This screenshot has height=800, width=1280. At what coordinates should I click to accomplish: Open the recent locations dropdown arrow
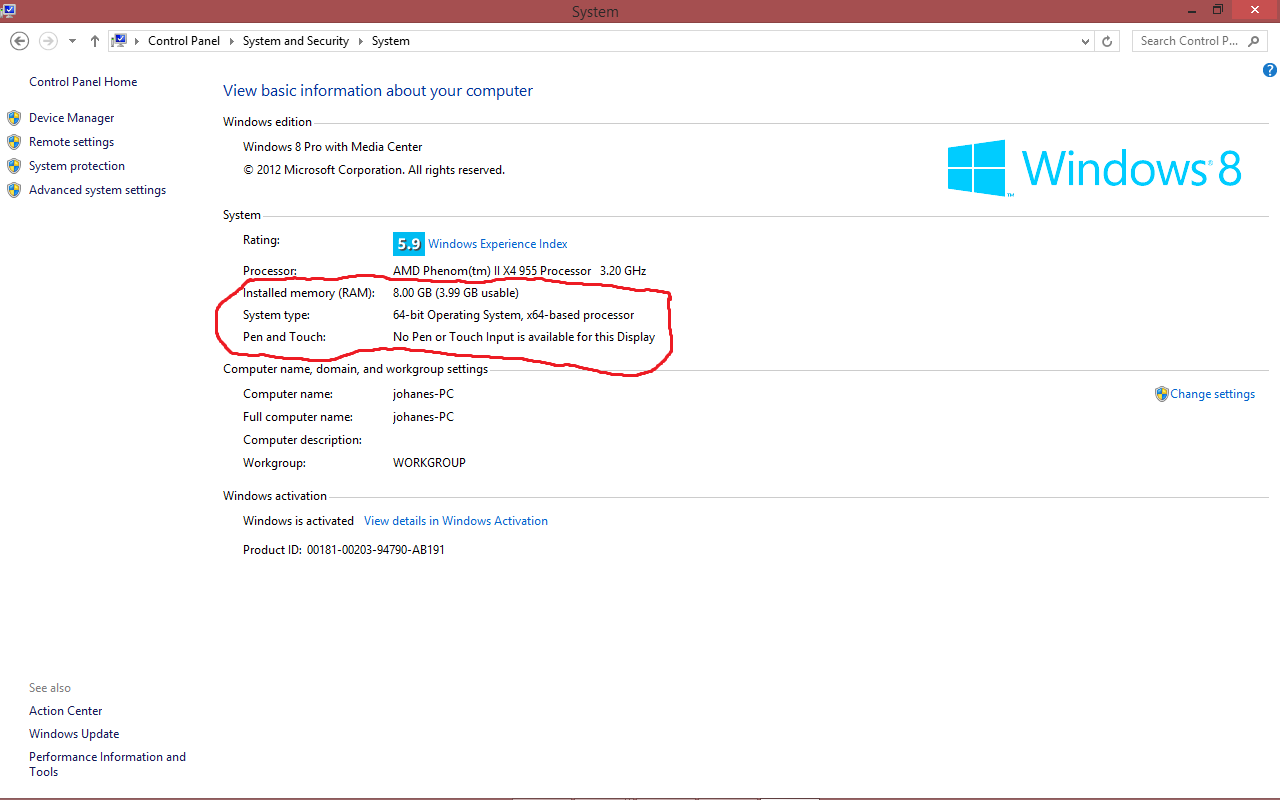click(x=71, y=40)
